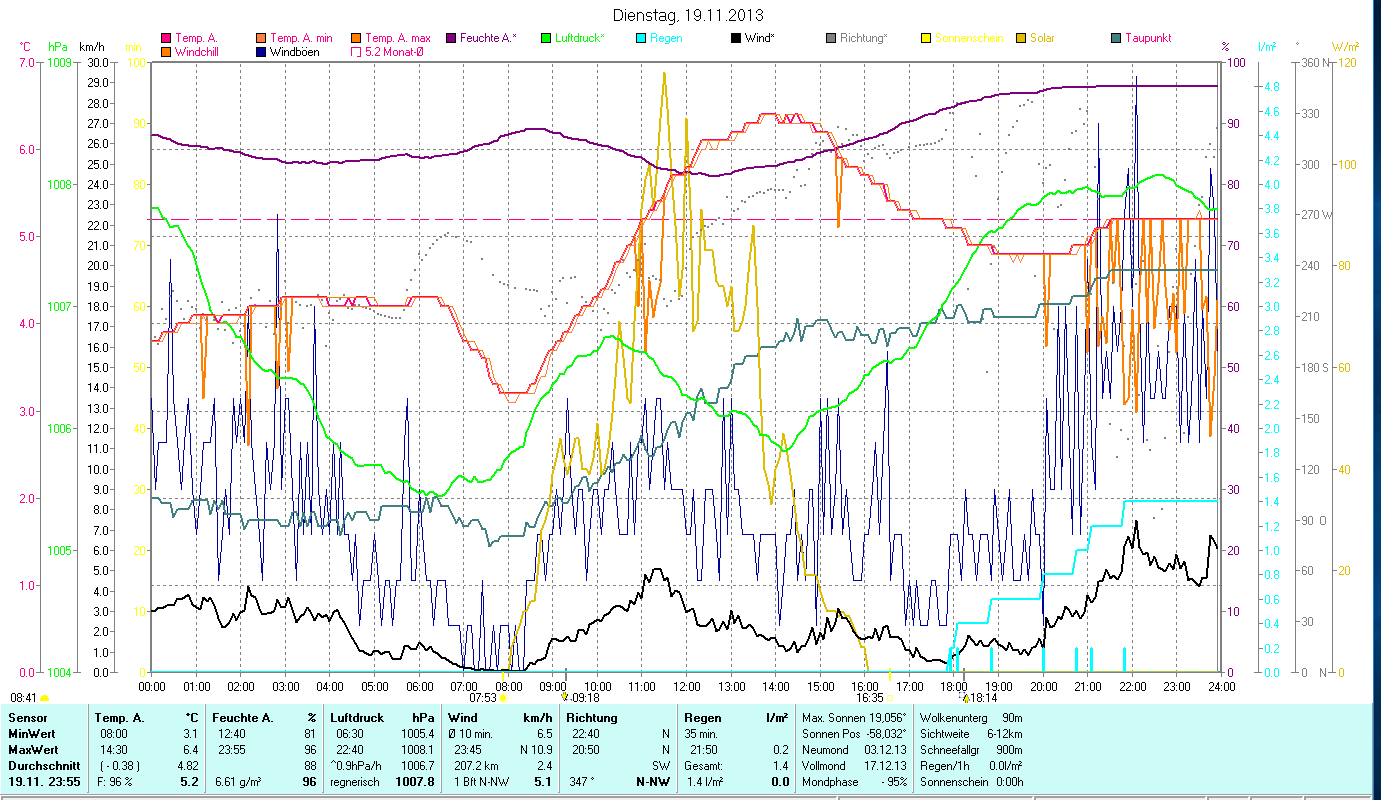Screen dimensions: 1381x800
Task: Click the 6.61 g/m³ humidity value
Action: point(237,782)
